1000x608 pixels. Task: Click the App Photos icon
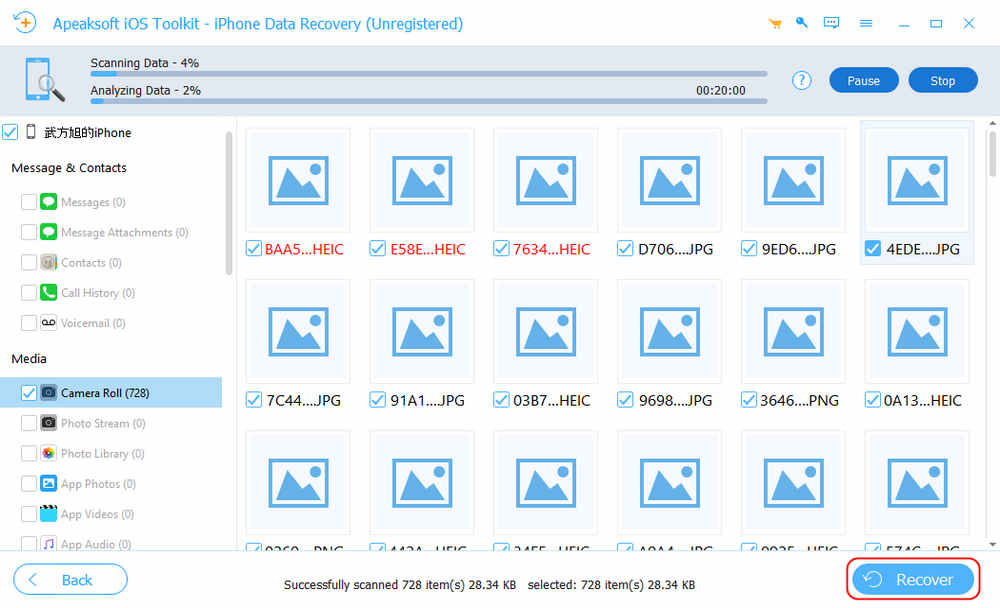(x=48, y=484)
